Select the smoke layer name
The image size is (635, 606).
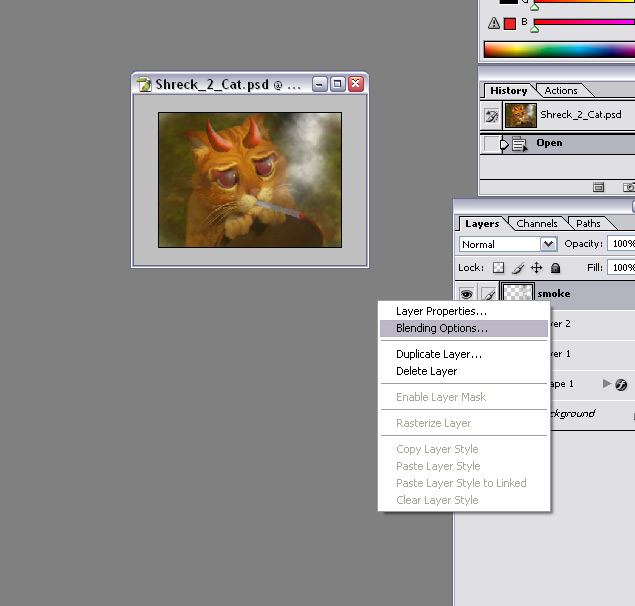click(554, 294)
